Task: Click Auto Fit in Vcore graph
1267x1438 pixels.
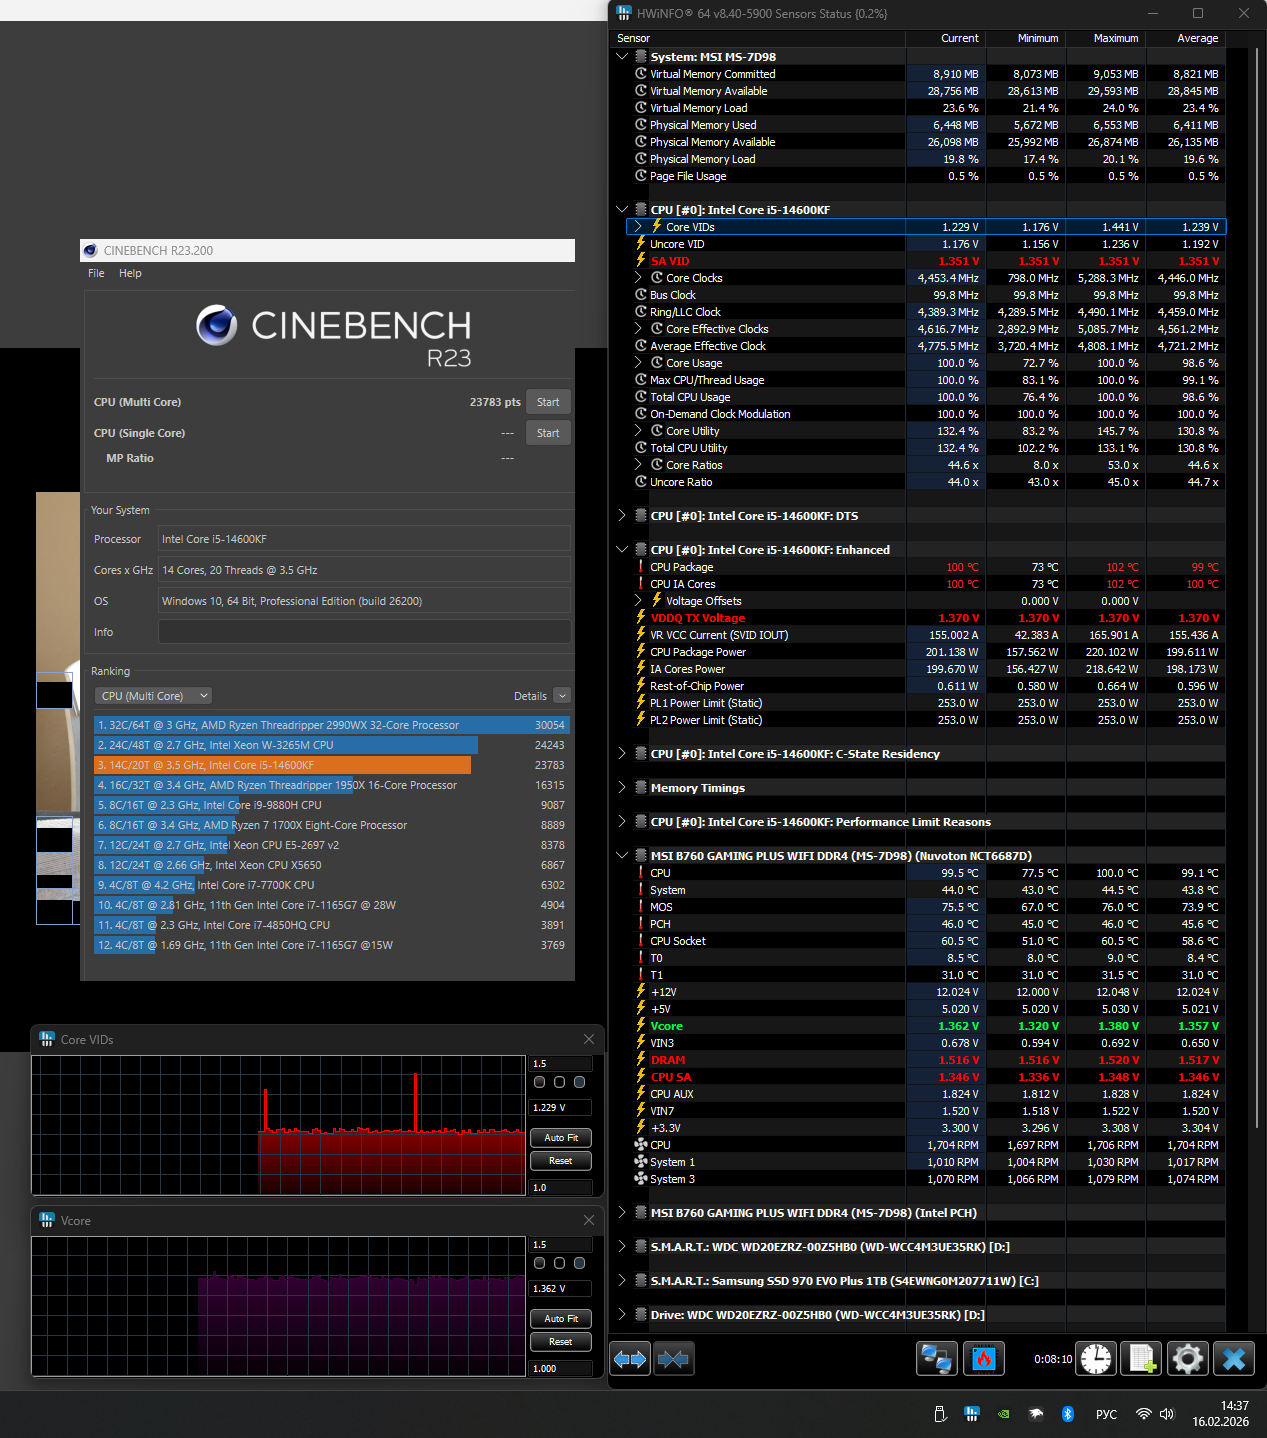Action: coord(561,1319)
